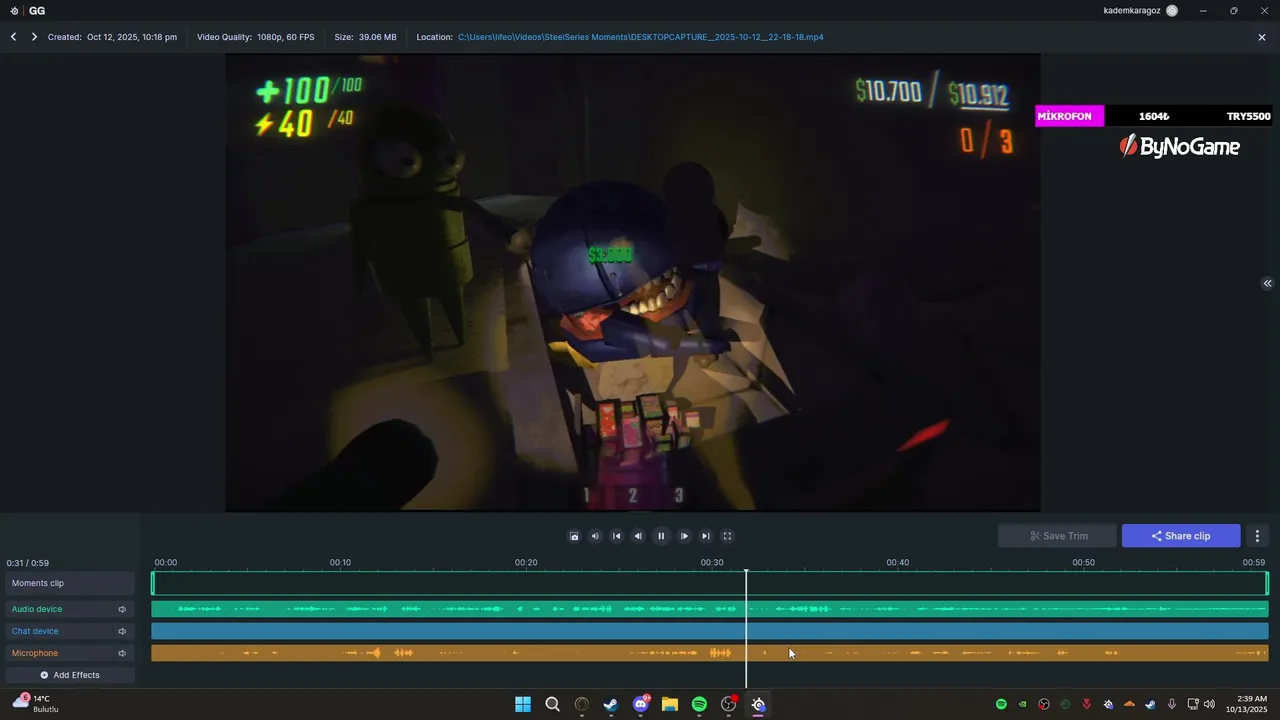Image resolution: width=1280 pixels, height=720 pixels.
Task: Click the blue Chat device track bar
Action: pos(710,631)
